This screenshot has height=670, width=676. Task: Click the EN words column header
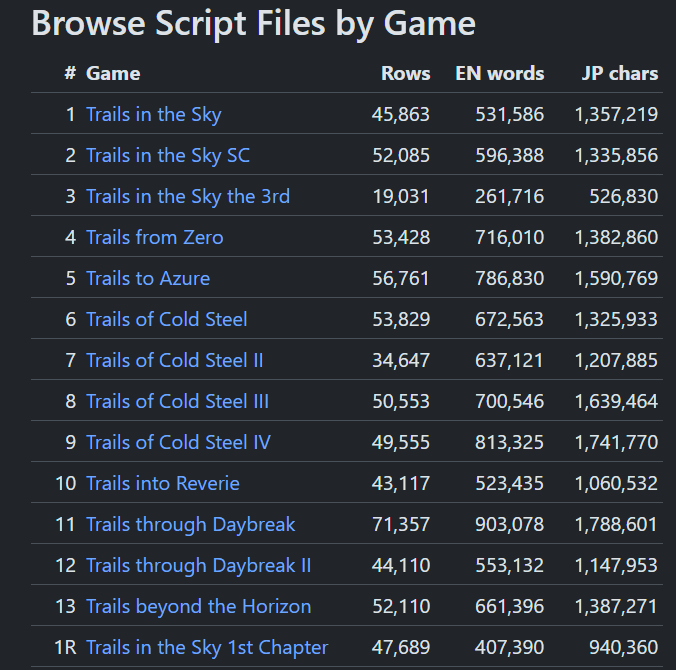pyautogui.click(x=500, y=74)
